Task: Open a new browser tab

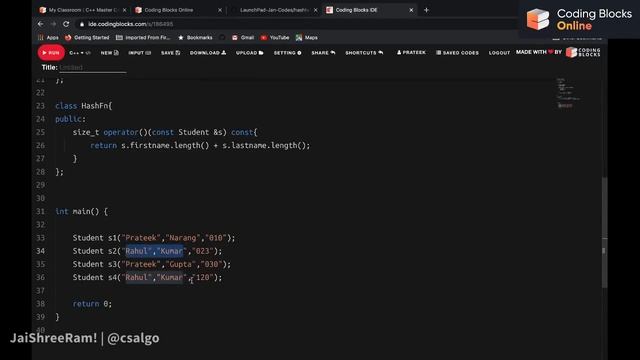Action: point(426,10)
